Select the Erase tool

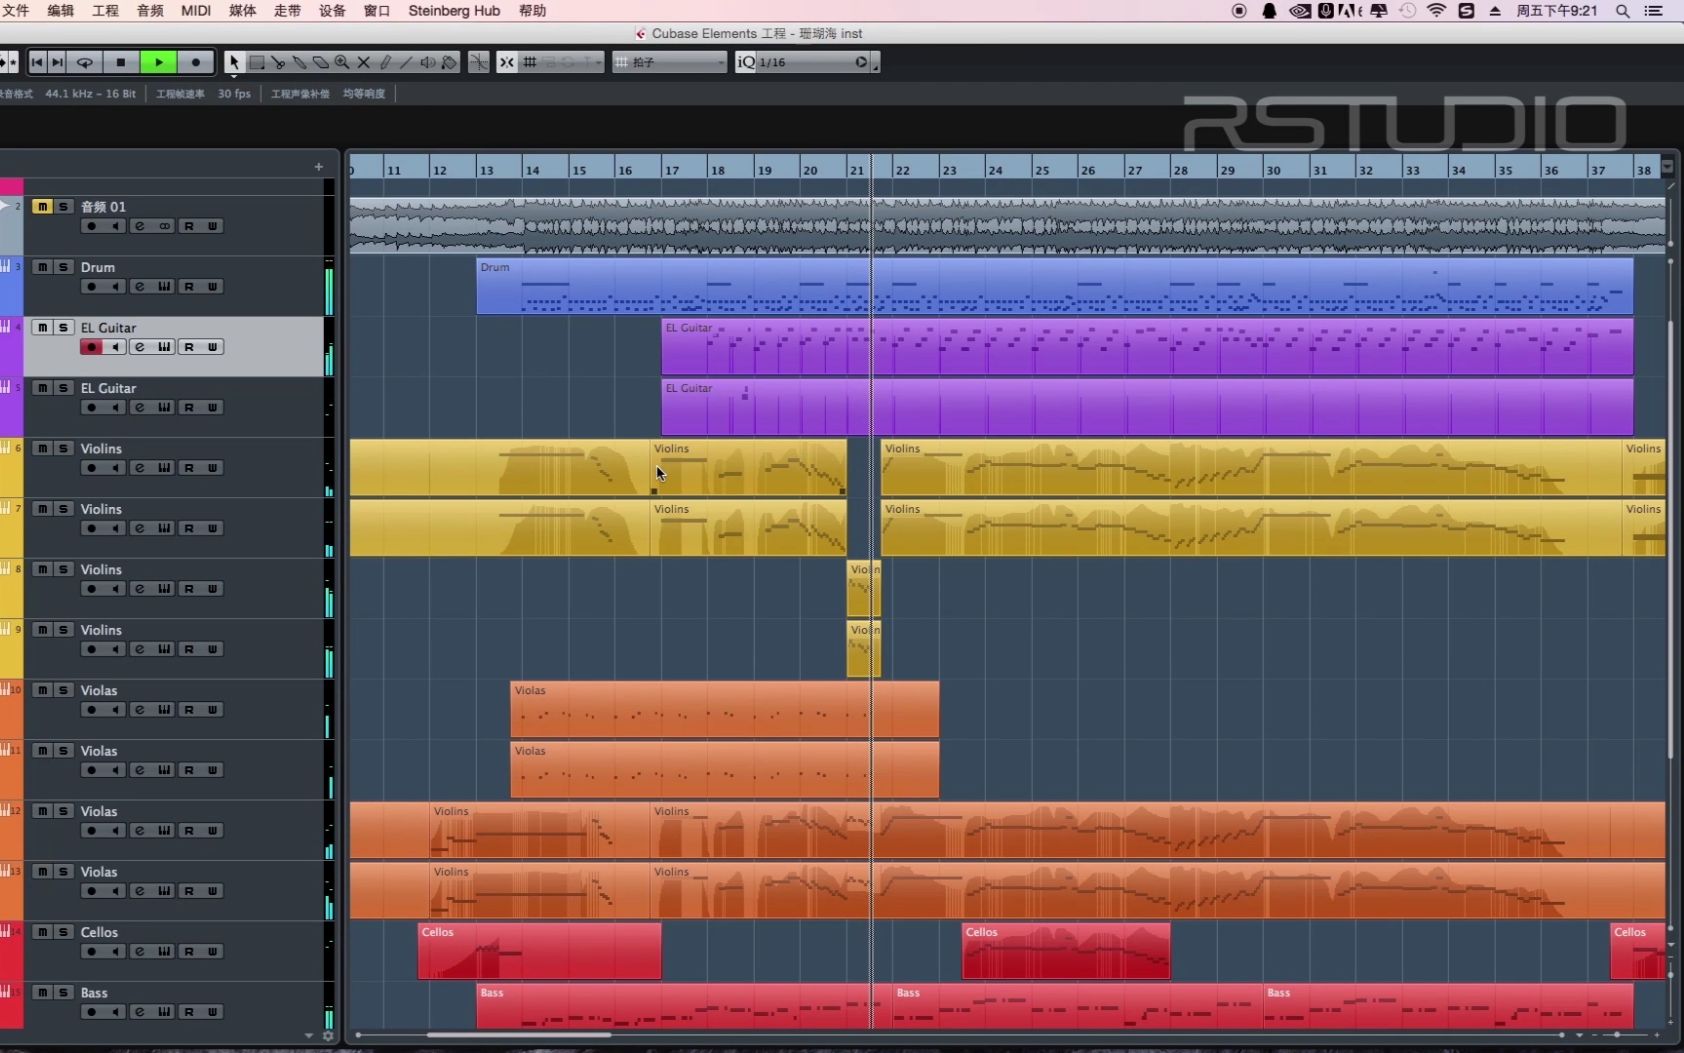tap(320, 62)
